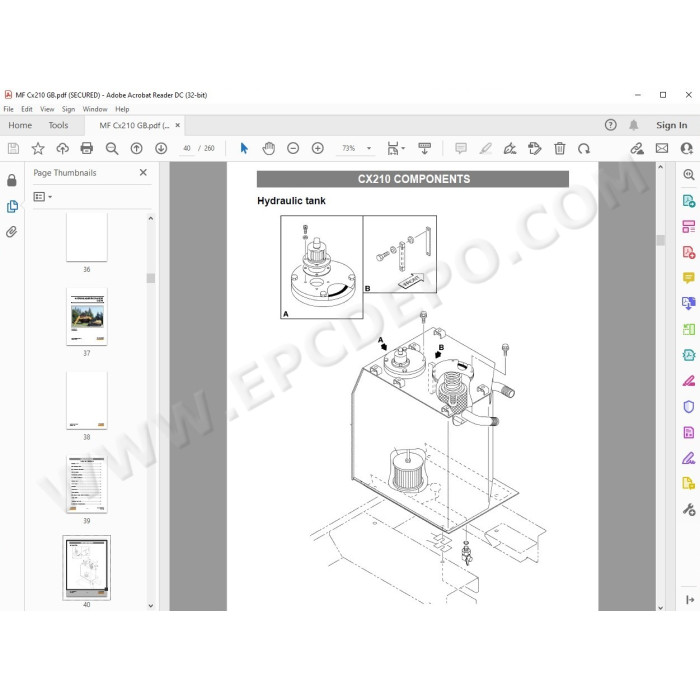This screenshot has height=700, width=700.
Task: Open the Fill & Sign tool in right pane
Action: tap(689, 458)
